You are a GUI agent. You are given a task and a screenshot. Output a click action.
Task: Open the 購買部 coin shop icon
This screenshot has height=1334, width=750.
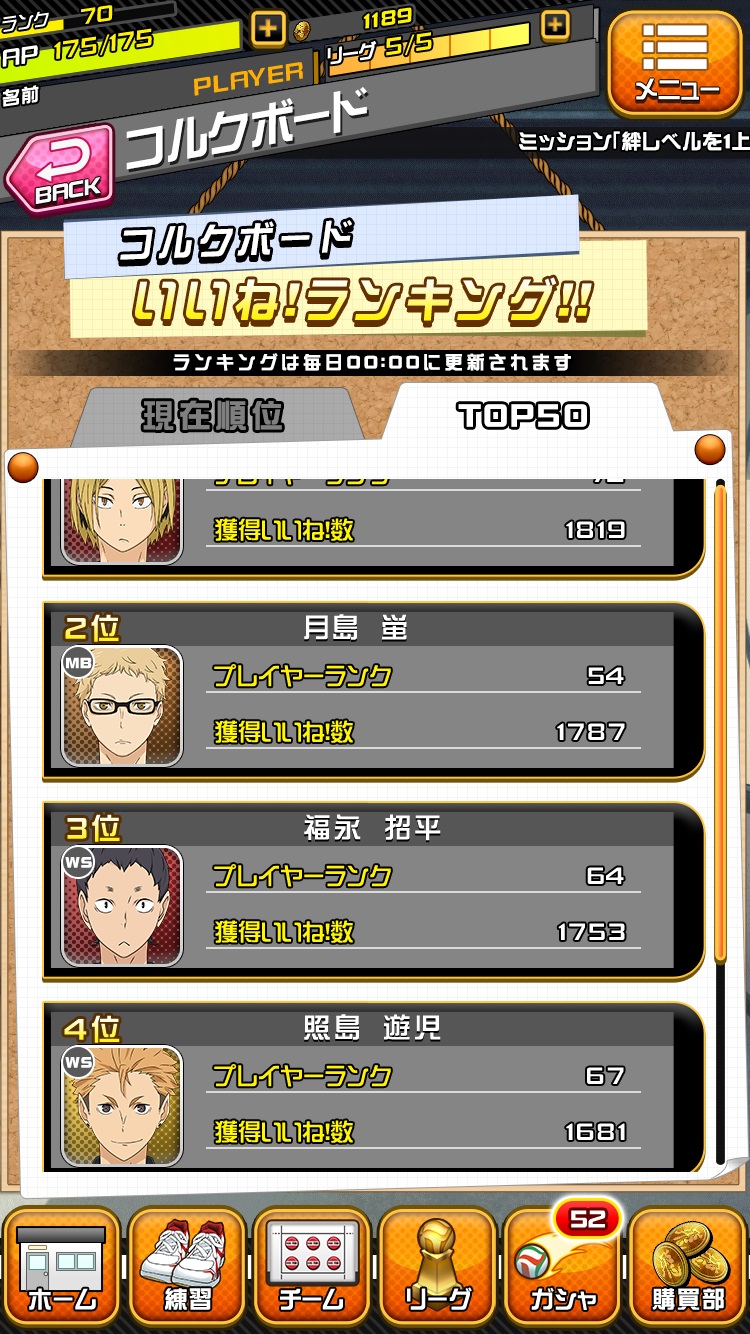click(x=688, y=1267)
